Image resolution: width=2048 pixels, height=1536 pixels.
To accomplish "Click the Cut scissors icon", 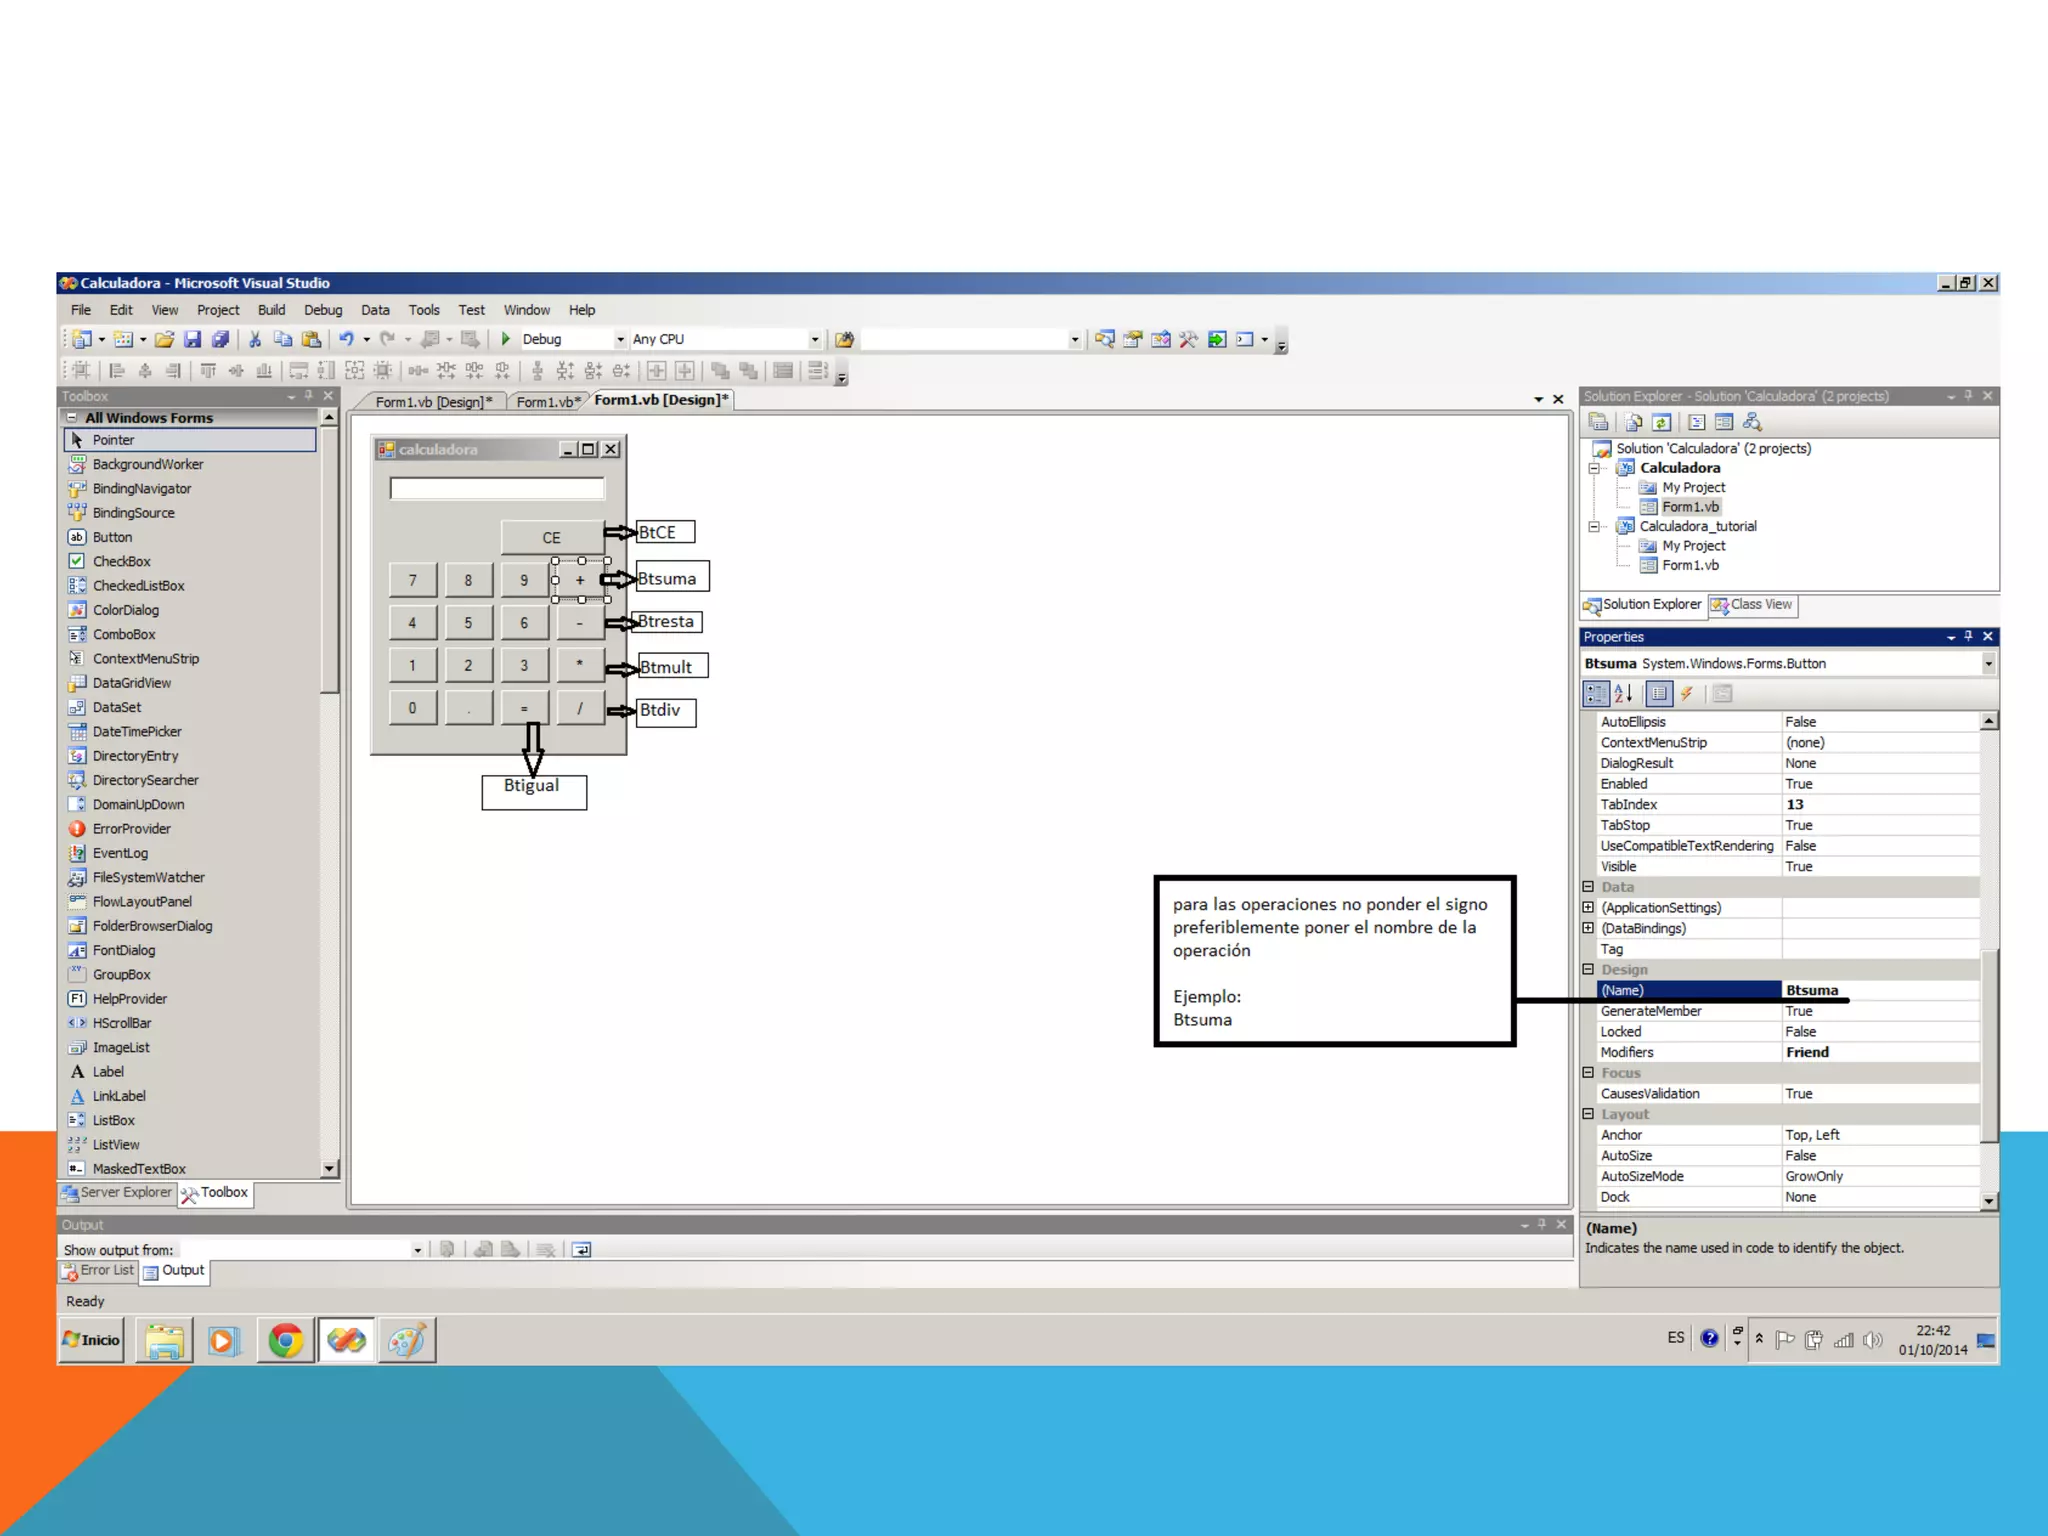I will [x=255, y=339].
